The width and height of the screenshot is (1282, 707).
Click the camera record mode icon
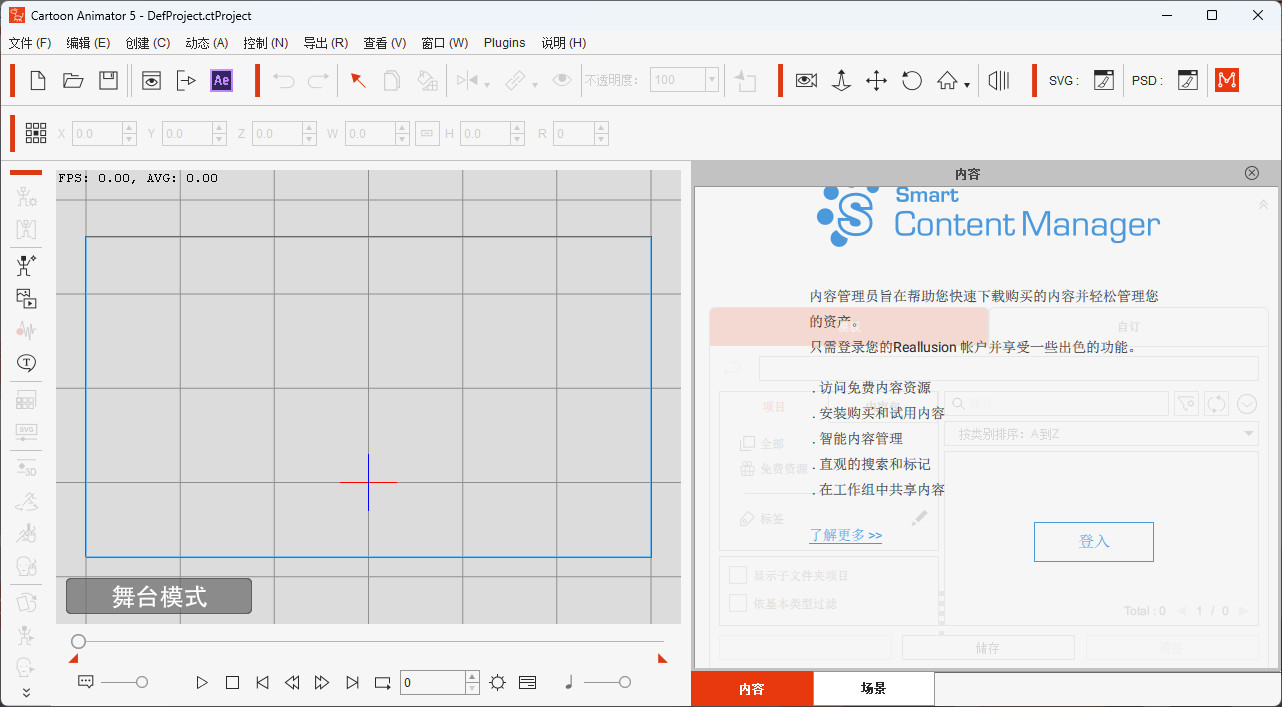coord(806,81)
